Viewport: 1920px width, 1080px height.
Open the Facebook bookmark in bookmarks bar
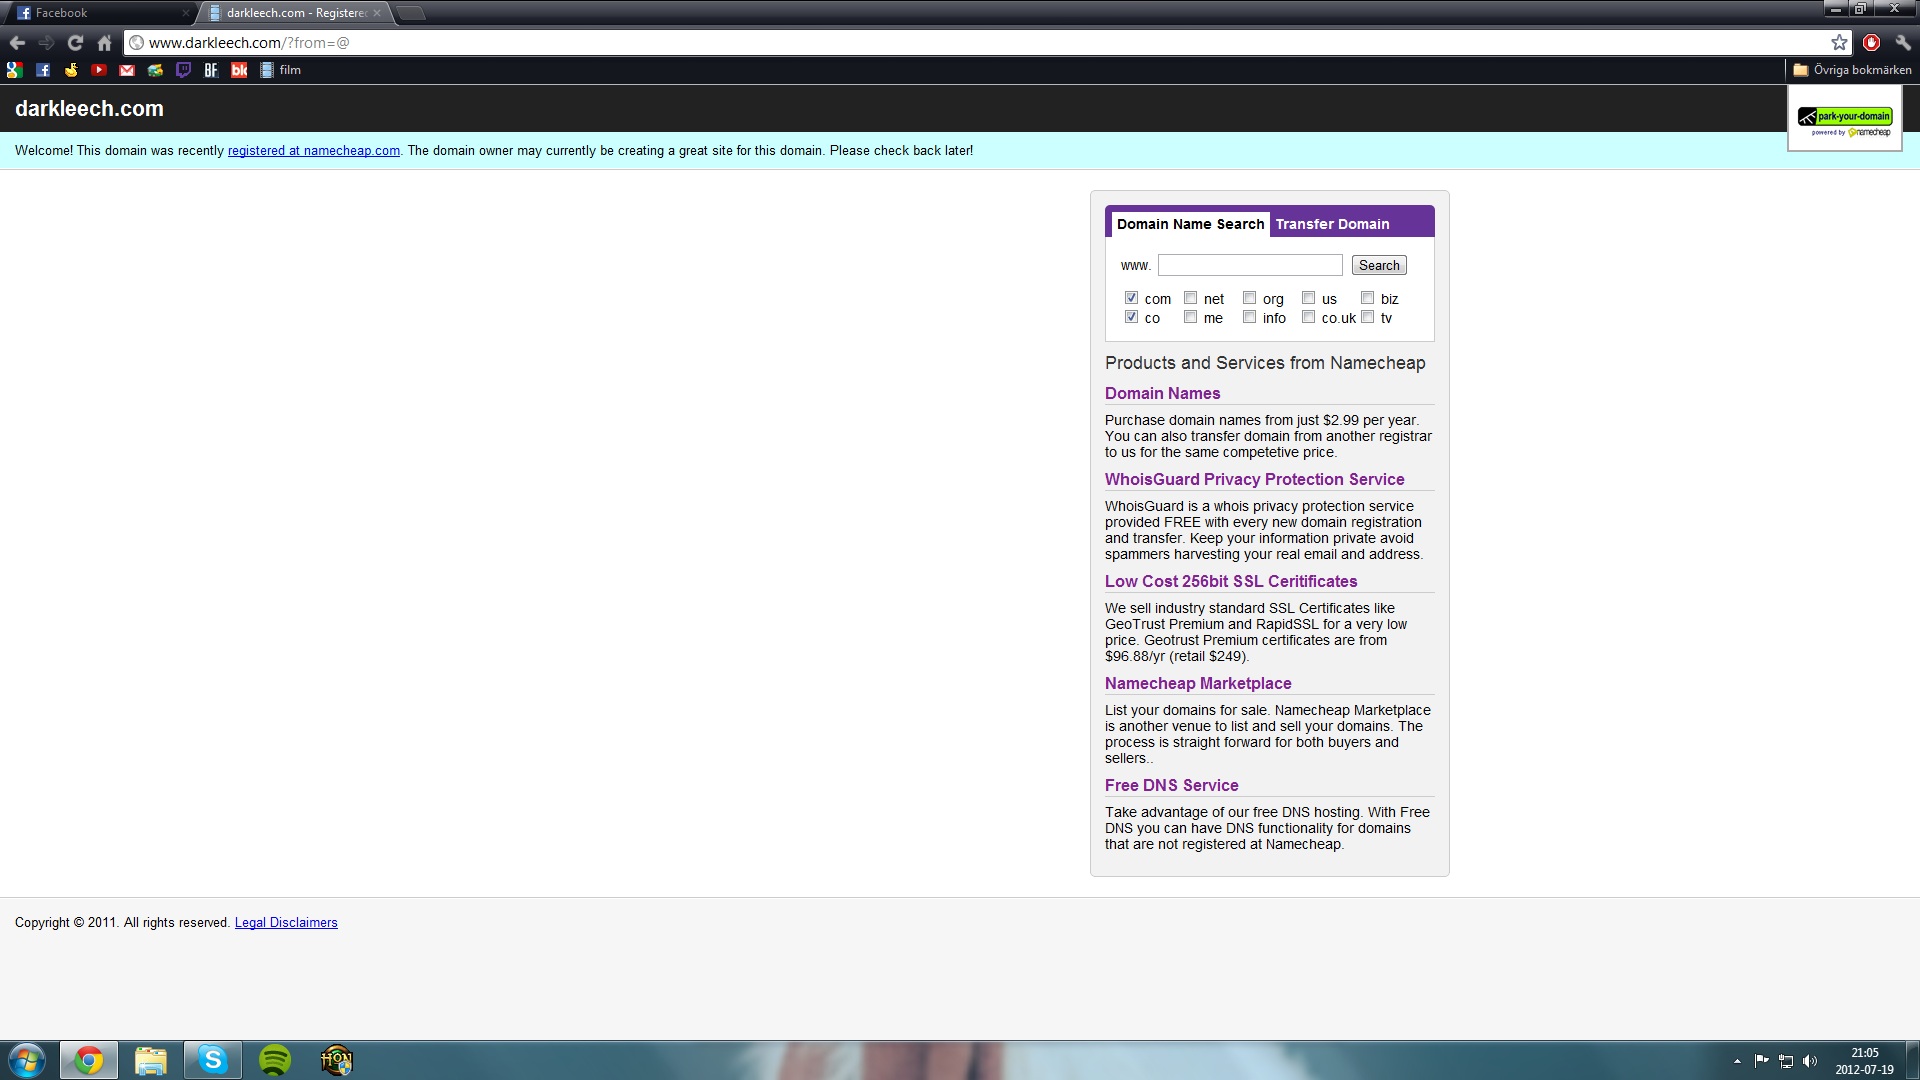(x=43, y=70)
